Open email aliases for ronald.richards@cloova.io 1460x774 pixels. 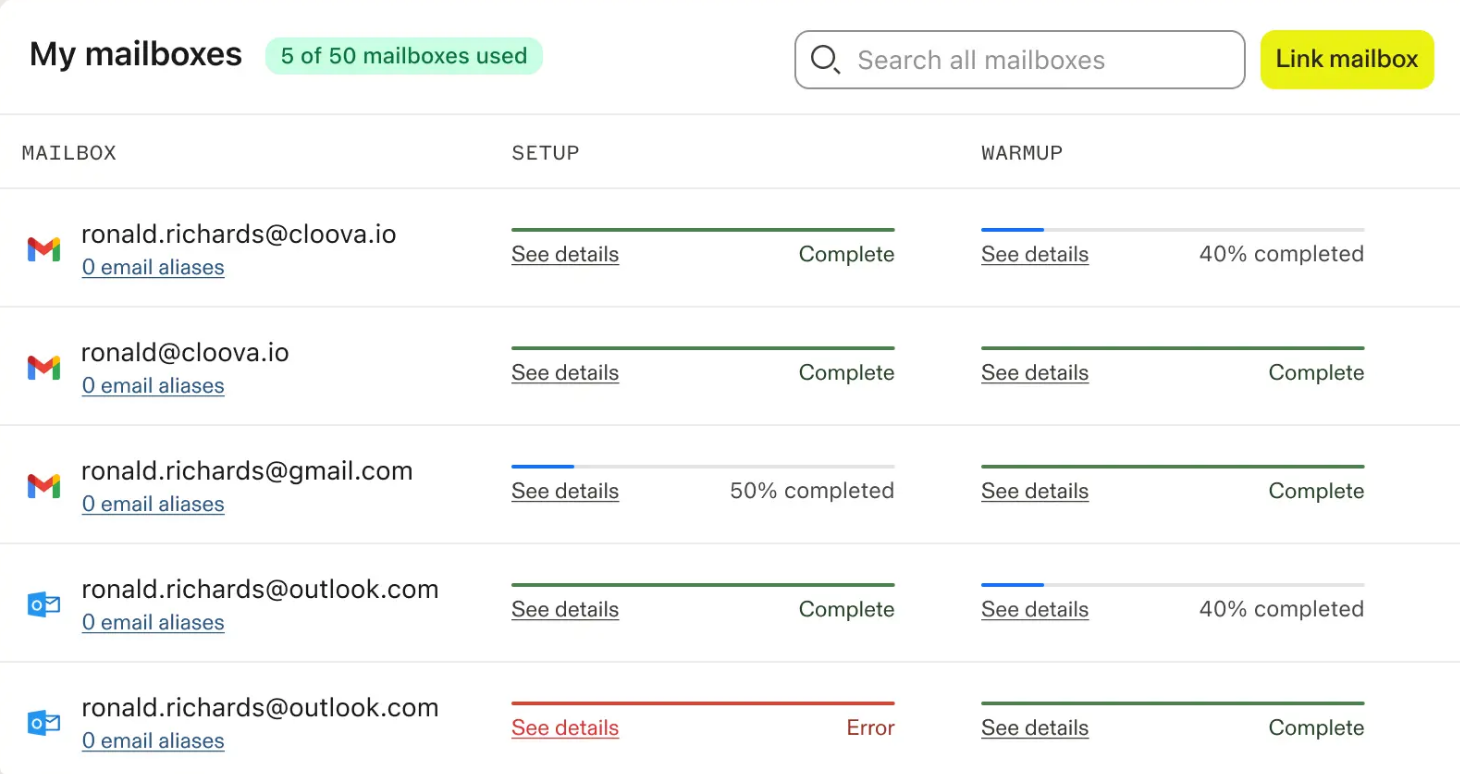(153, 267)
